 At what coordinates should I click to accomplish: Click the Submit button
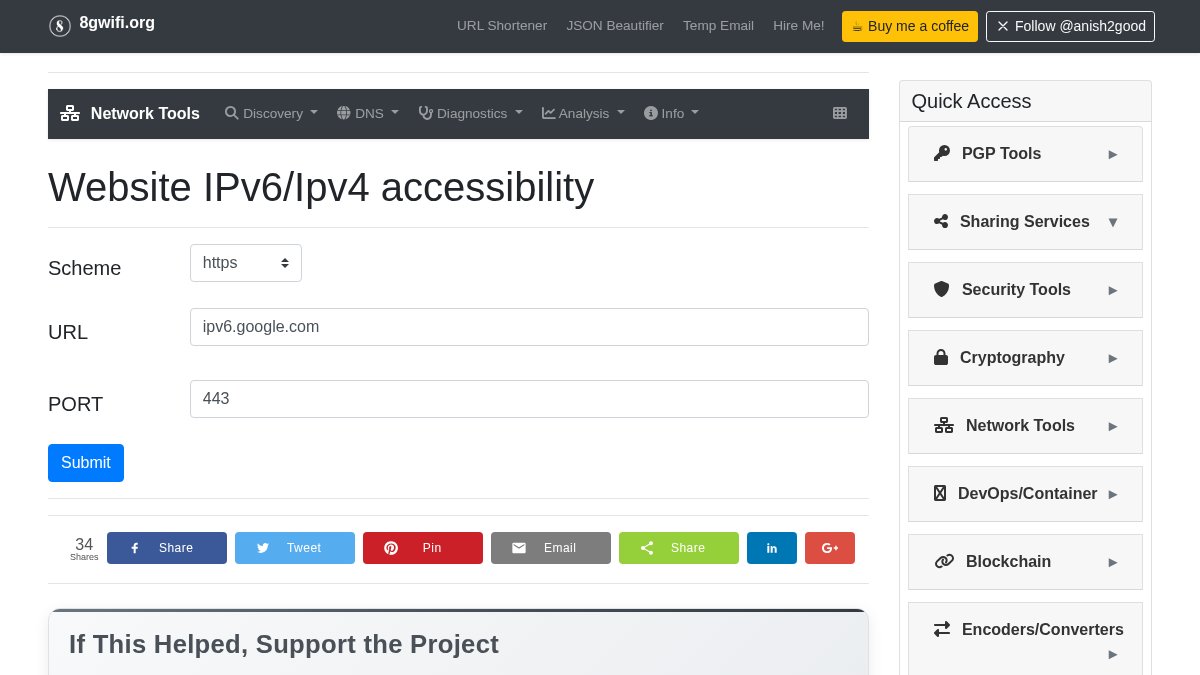tap(85, 462)
